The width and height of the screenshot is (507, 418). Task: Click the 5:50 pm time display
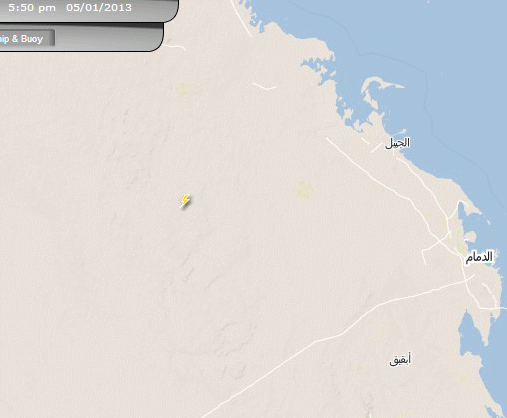(32, 7)
